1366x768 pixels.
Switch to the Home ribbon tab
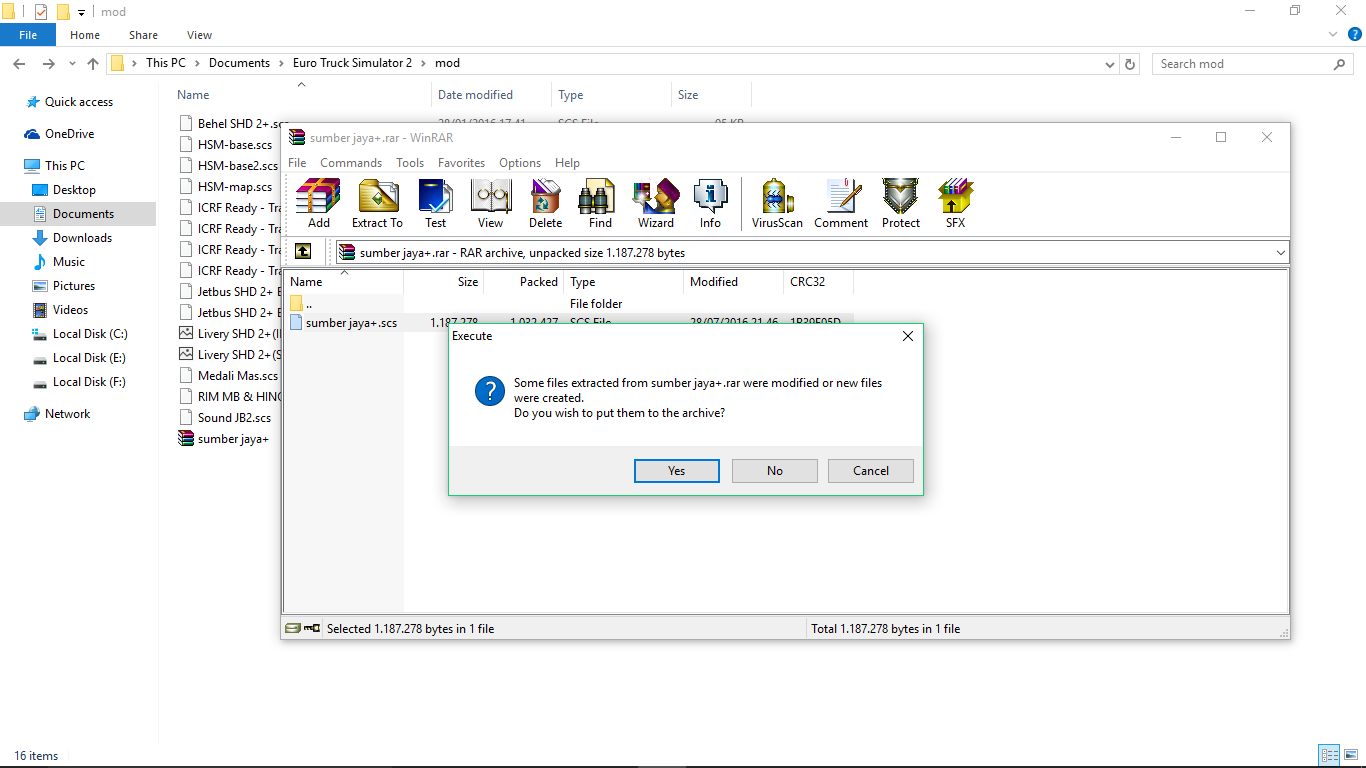click(x=85, y=35)
